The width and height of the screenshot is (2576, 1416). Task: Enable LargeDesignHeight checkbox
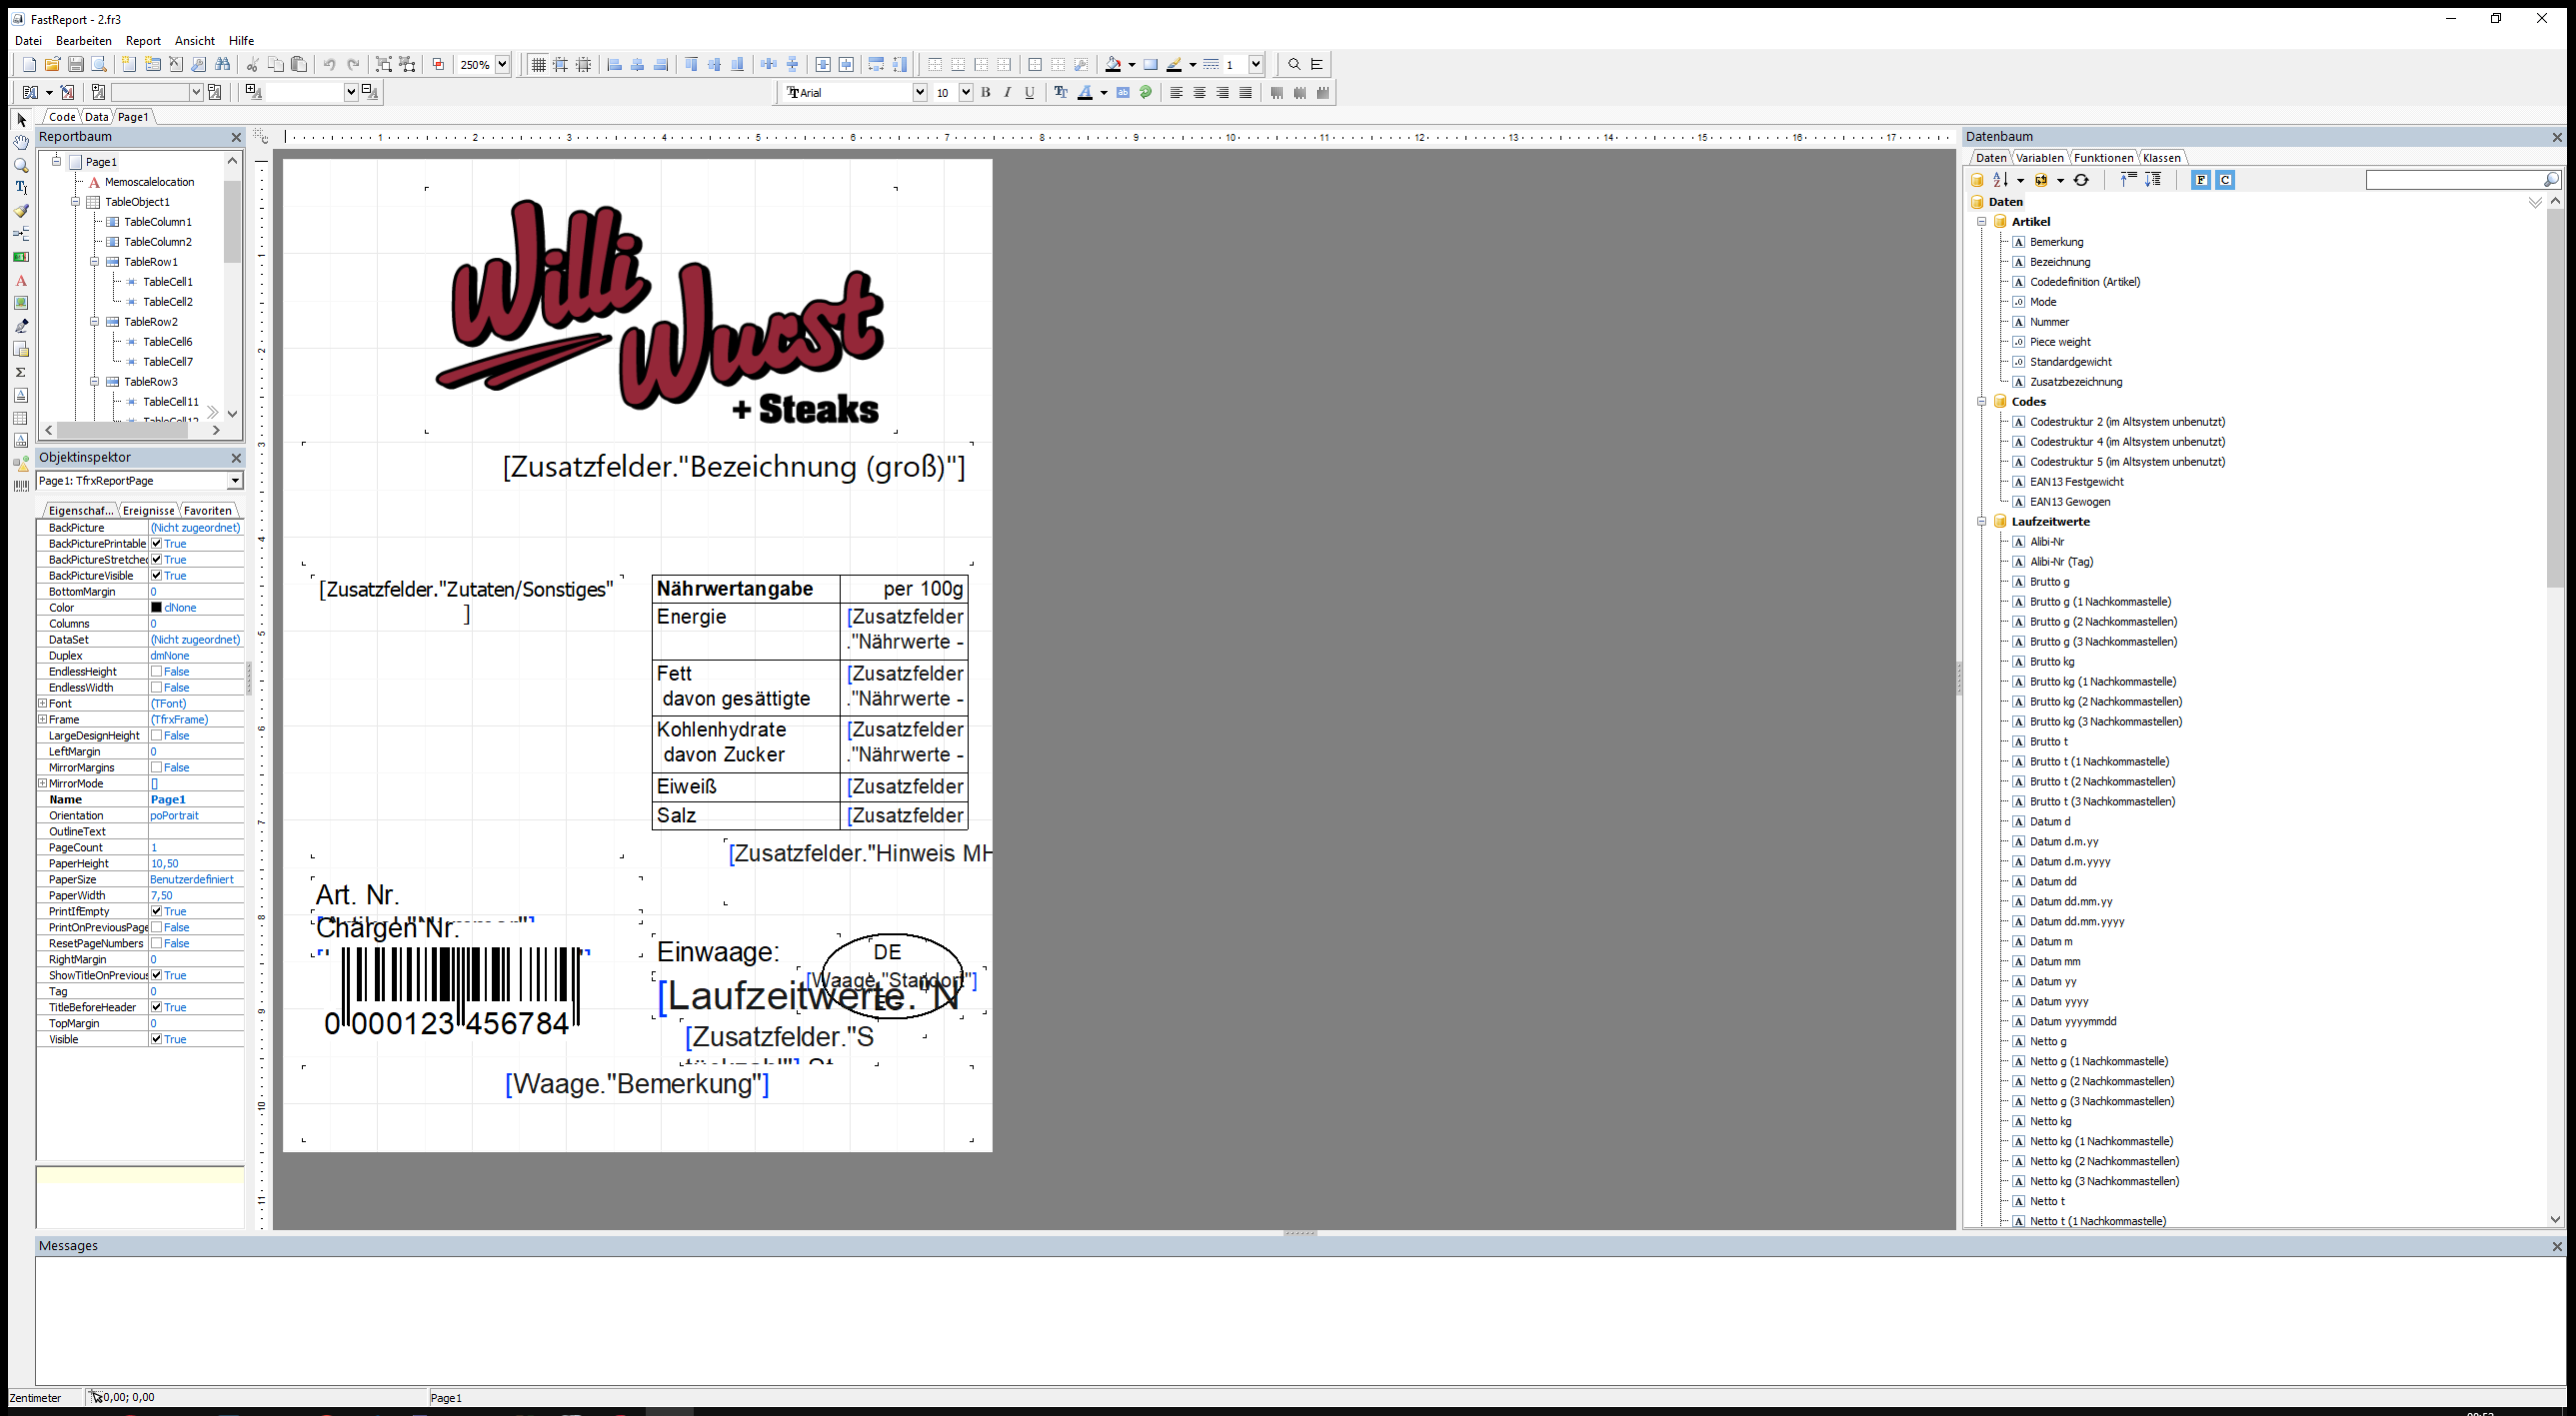coord(156,735)
